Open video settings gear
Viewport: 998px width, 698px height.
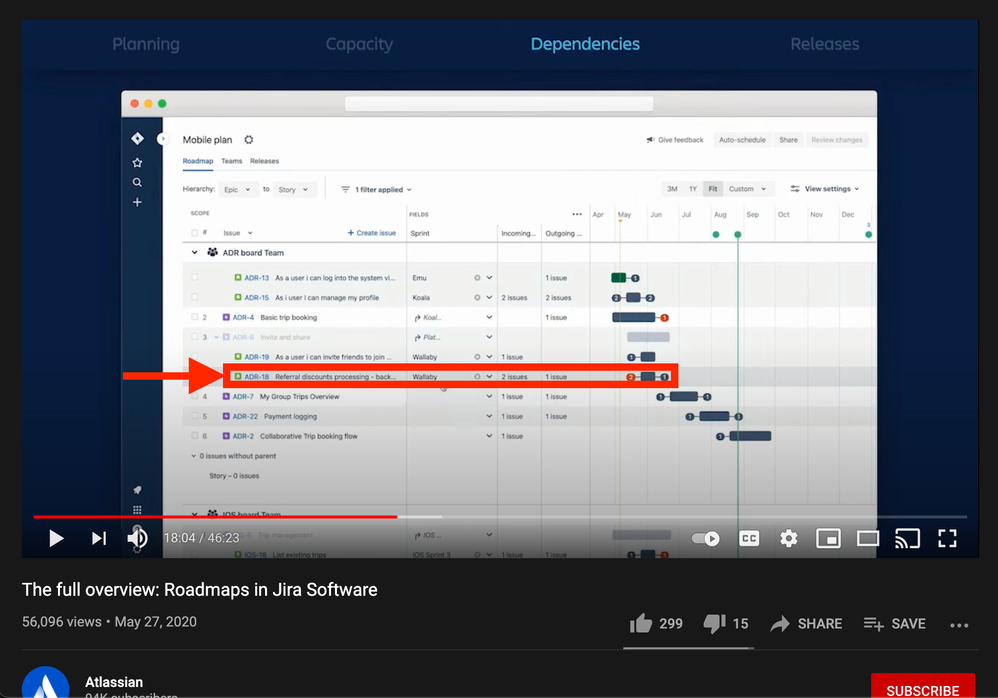click(789, 538)
